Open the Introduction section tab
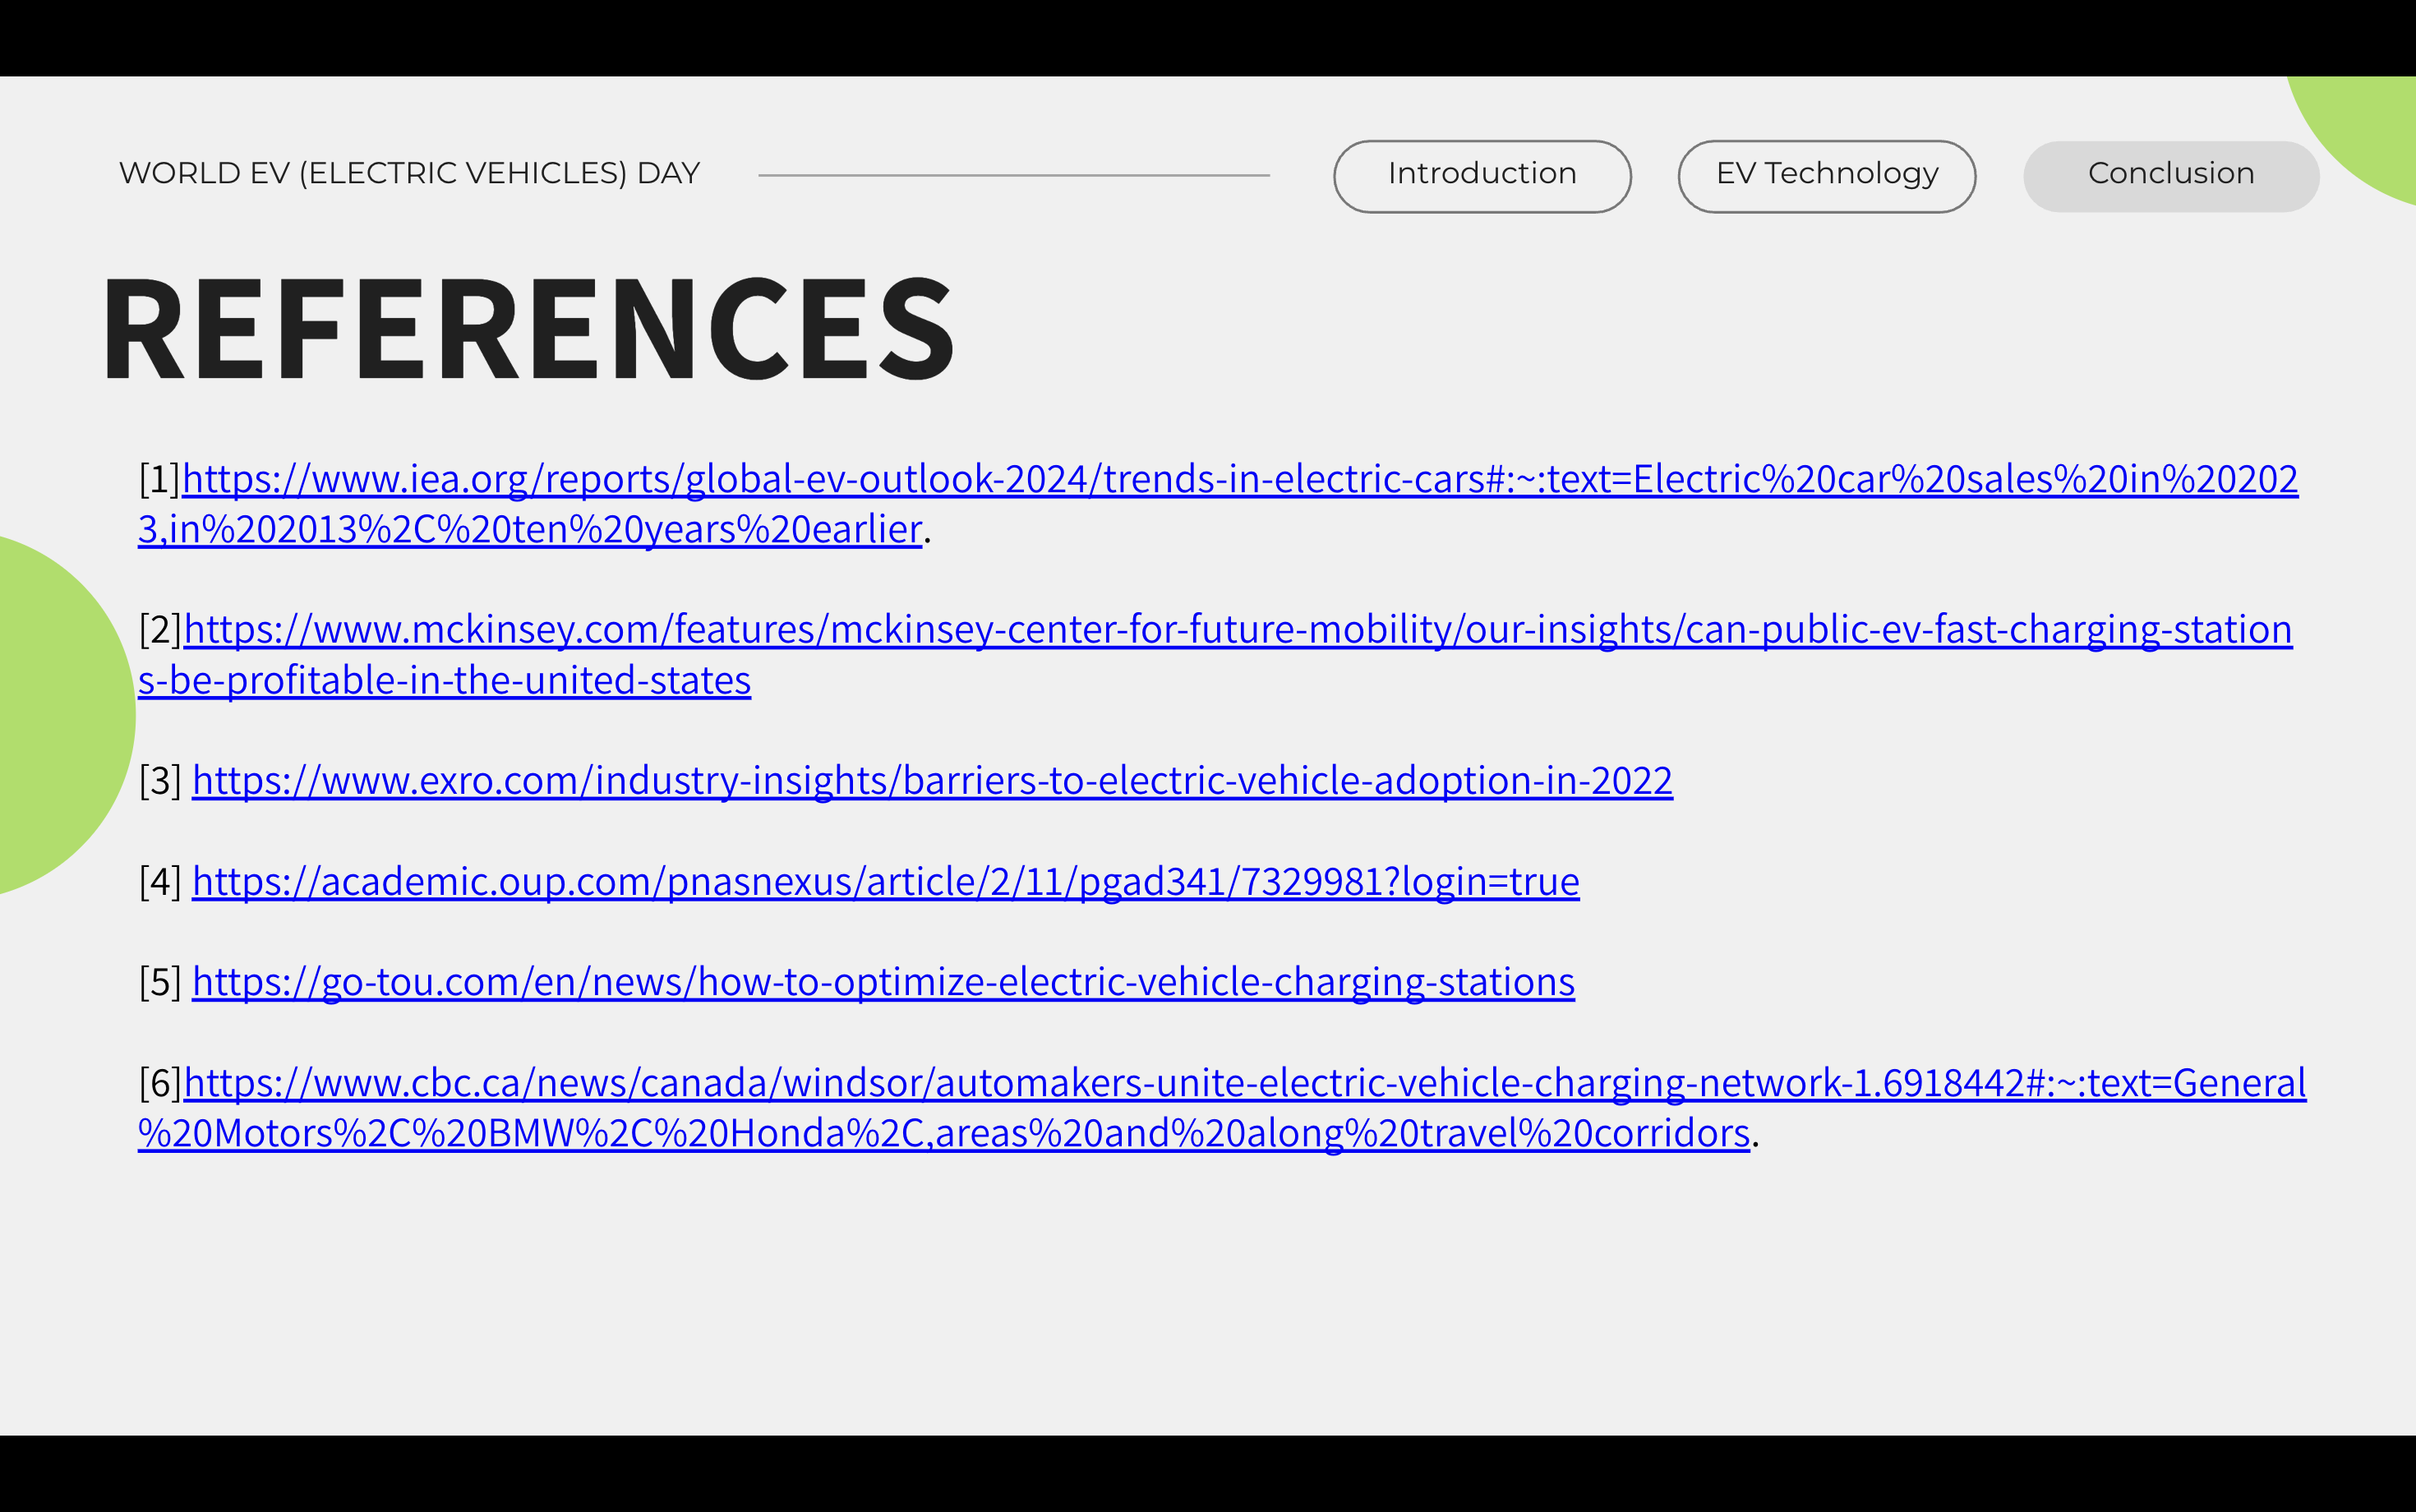2416x1512 pixels. [x=1482, y=175]
